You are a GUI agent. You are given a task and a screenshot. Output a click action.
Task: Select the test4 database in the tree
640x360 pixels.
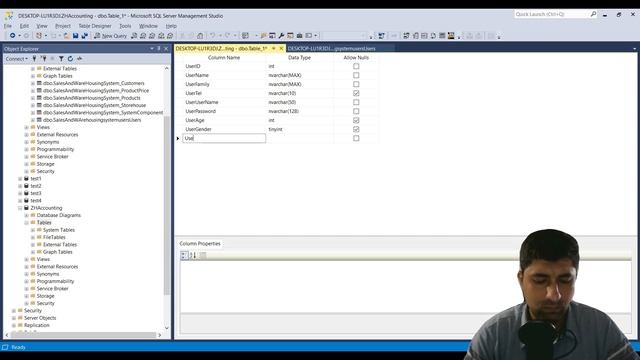pyautogui.click(x=36, y=201)
